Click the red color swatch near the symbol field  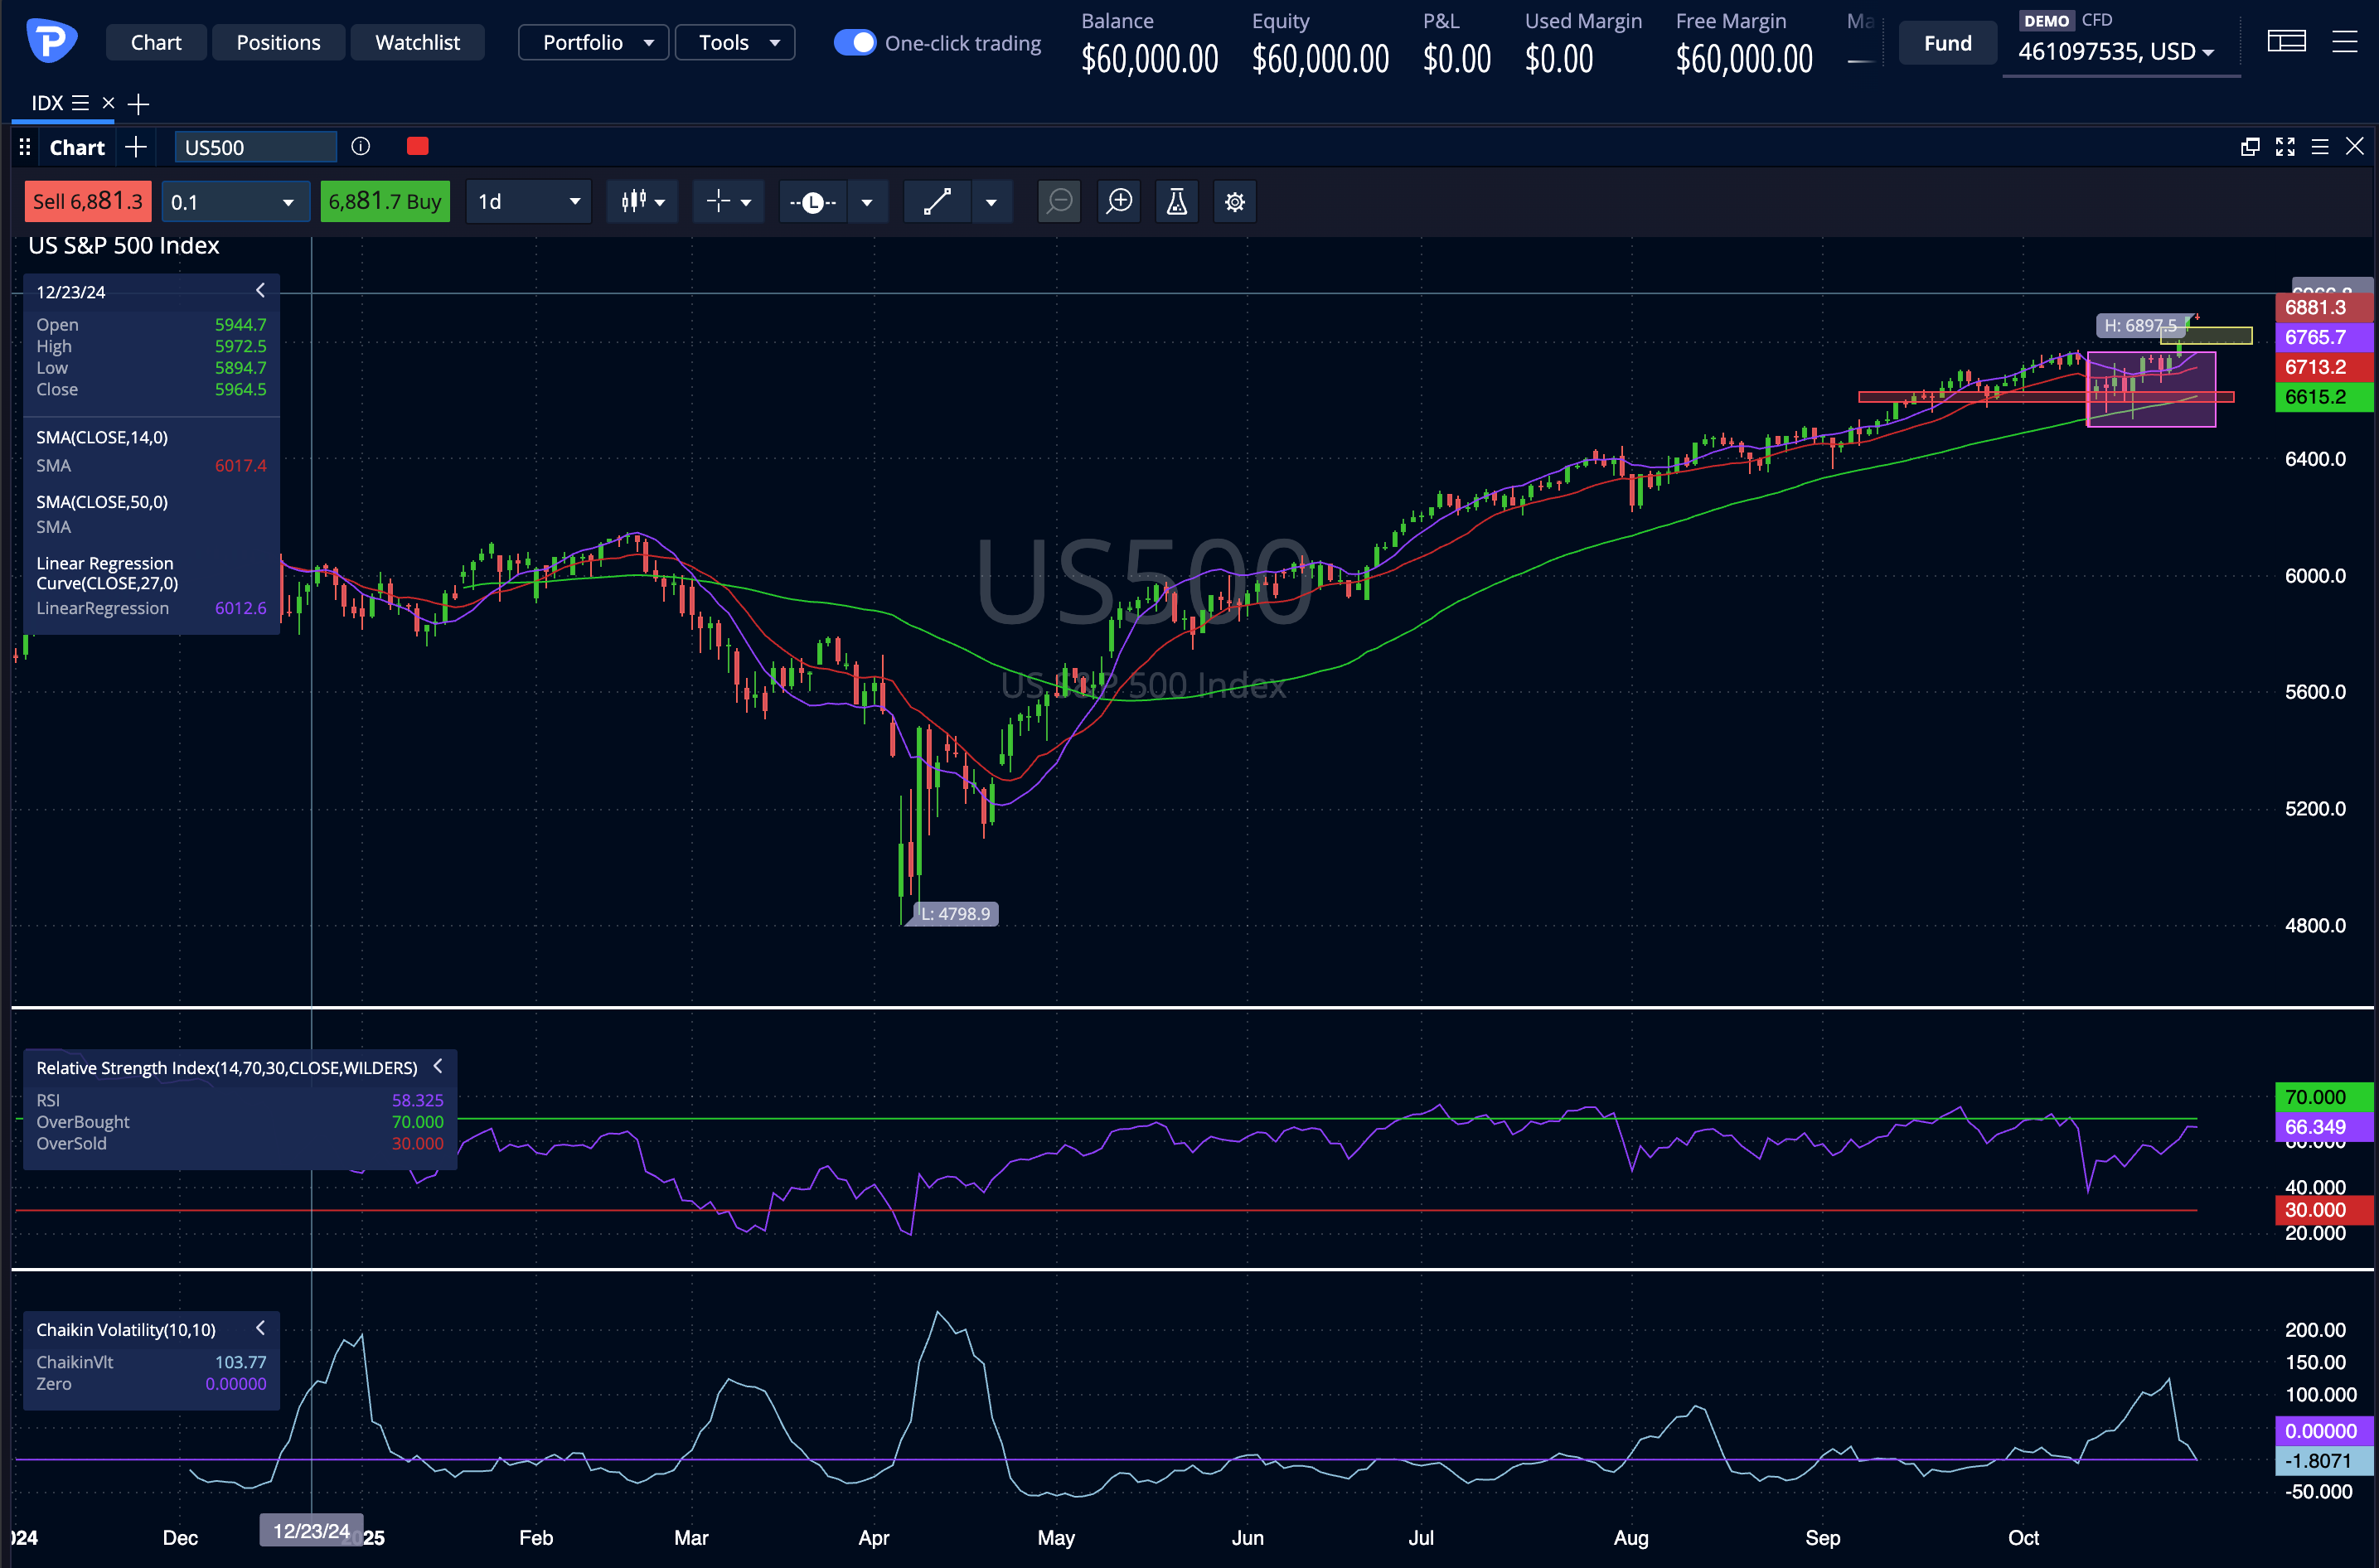coord(417,146)
